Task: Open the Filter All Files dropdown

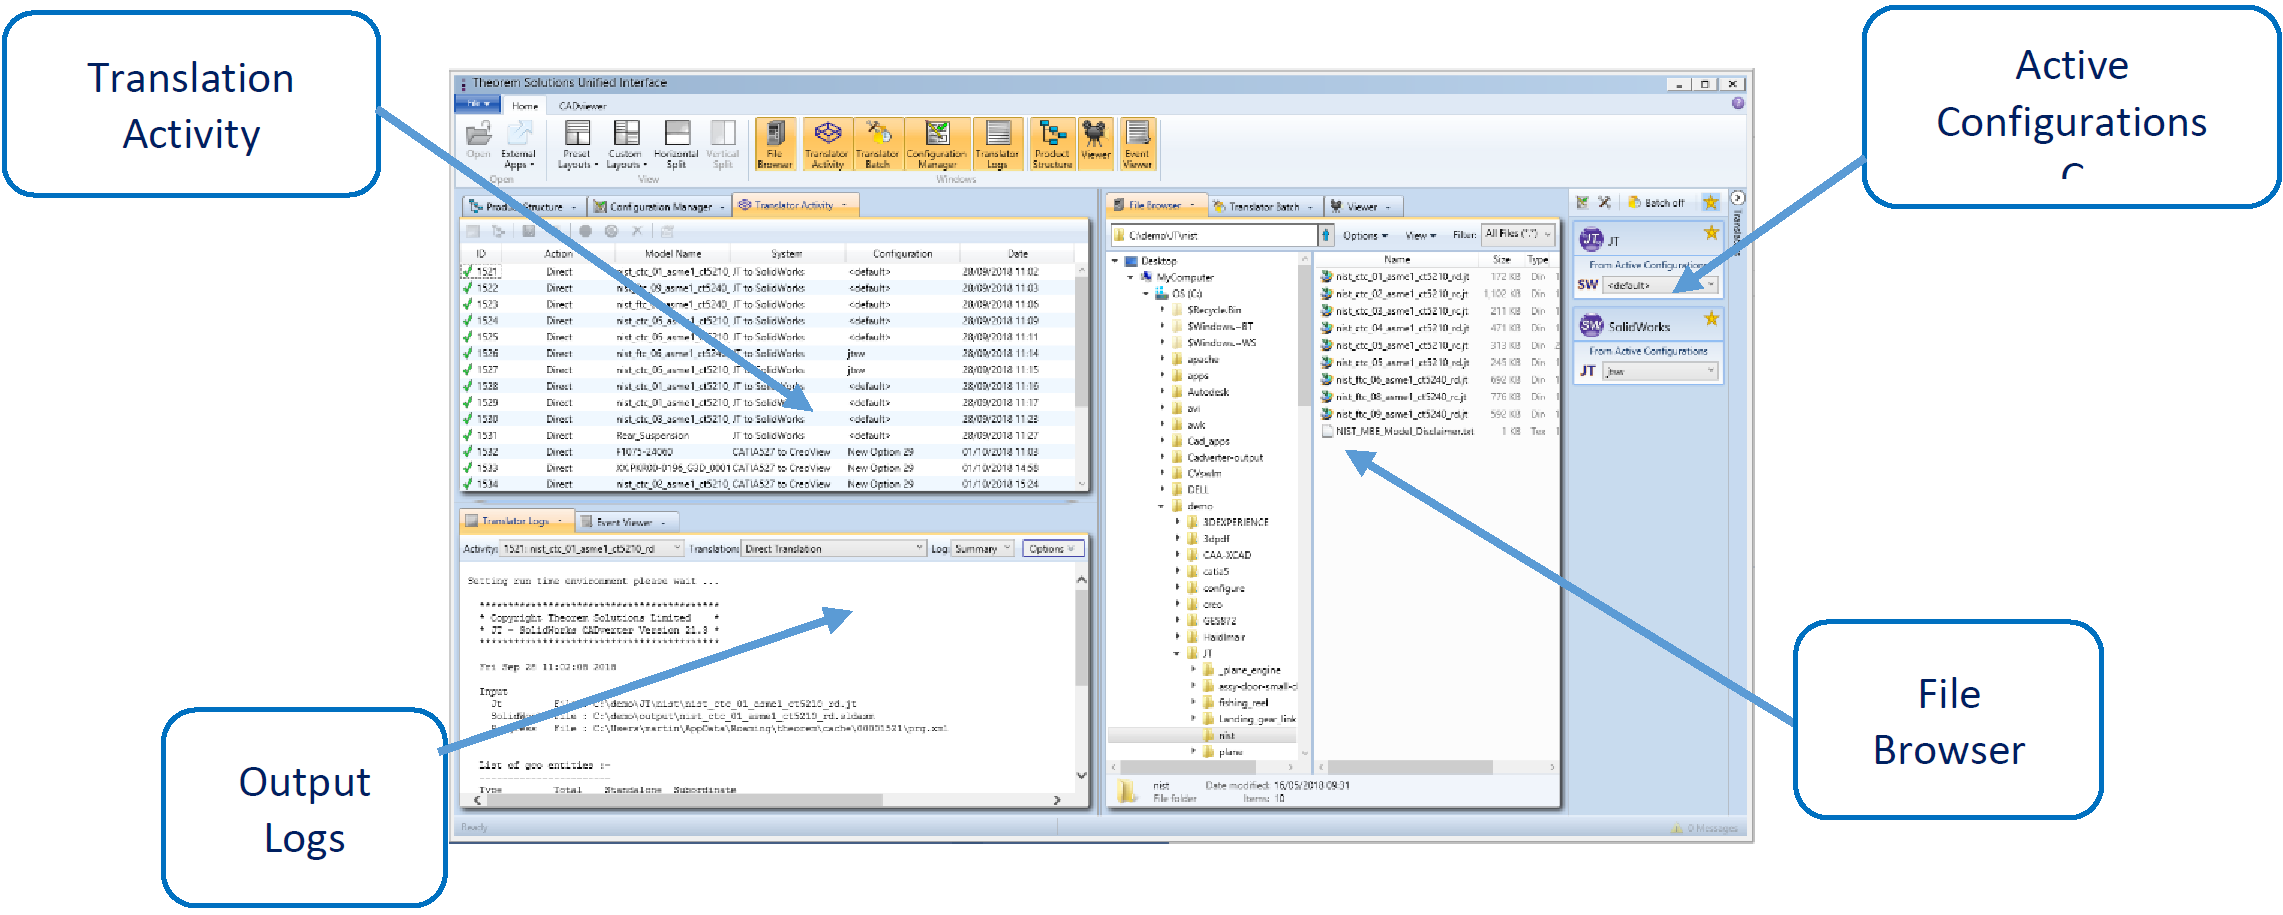Action: pos(1518,234)
